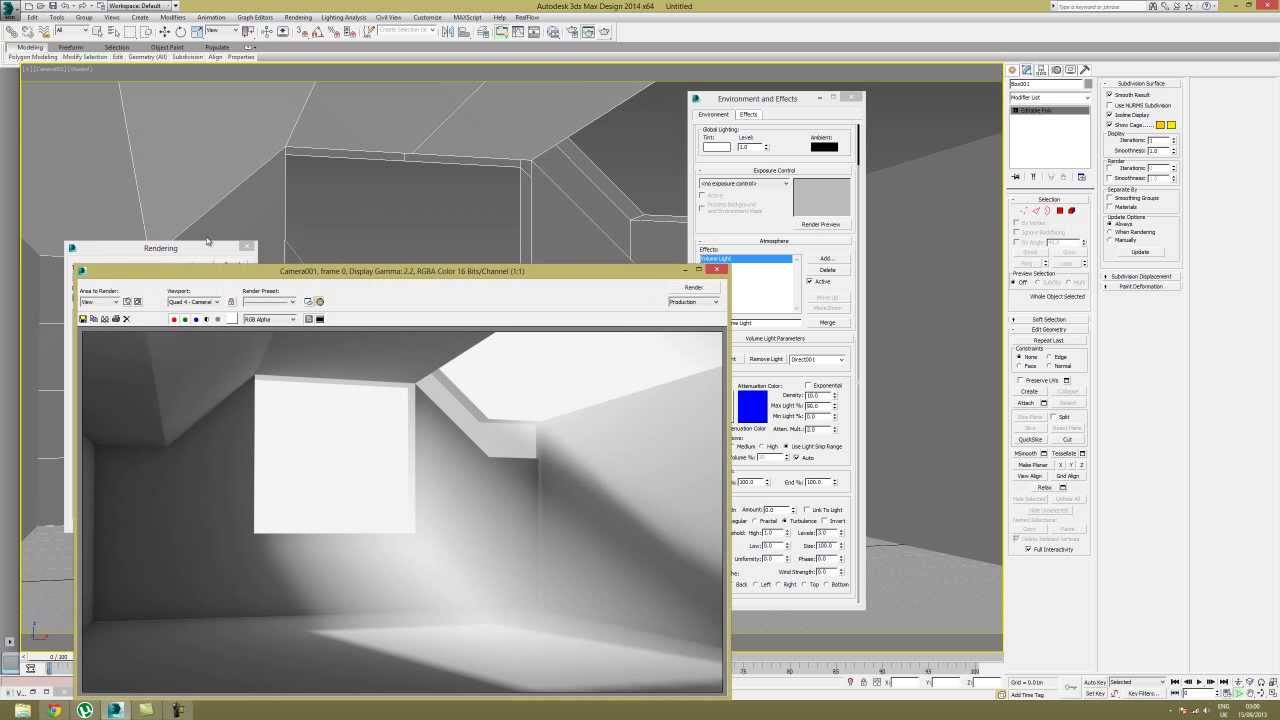Open RGB Alpha channel dropdown
1280x720 pixels.
click(x=270, y=319)
